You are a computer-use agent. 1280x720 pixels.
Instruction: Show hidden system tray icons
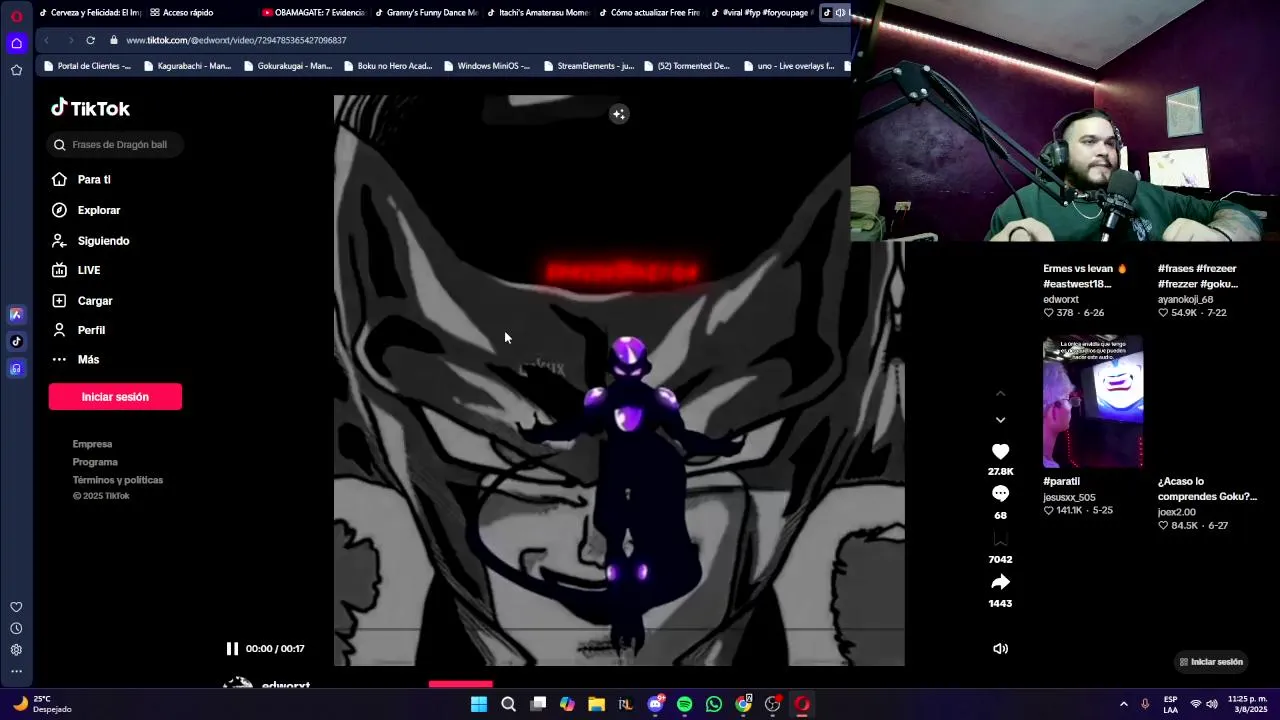coord(1123,704)
